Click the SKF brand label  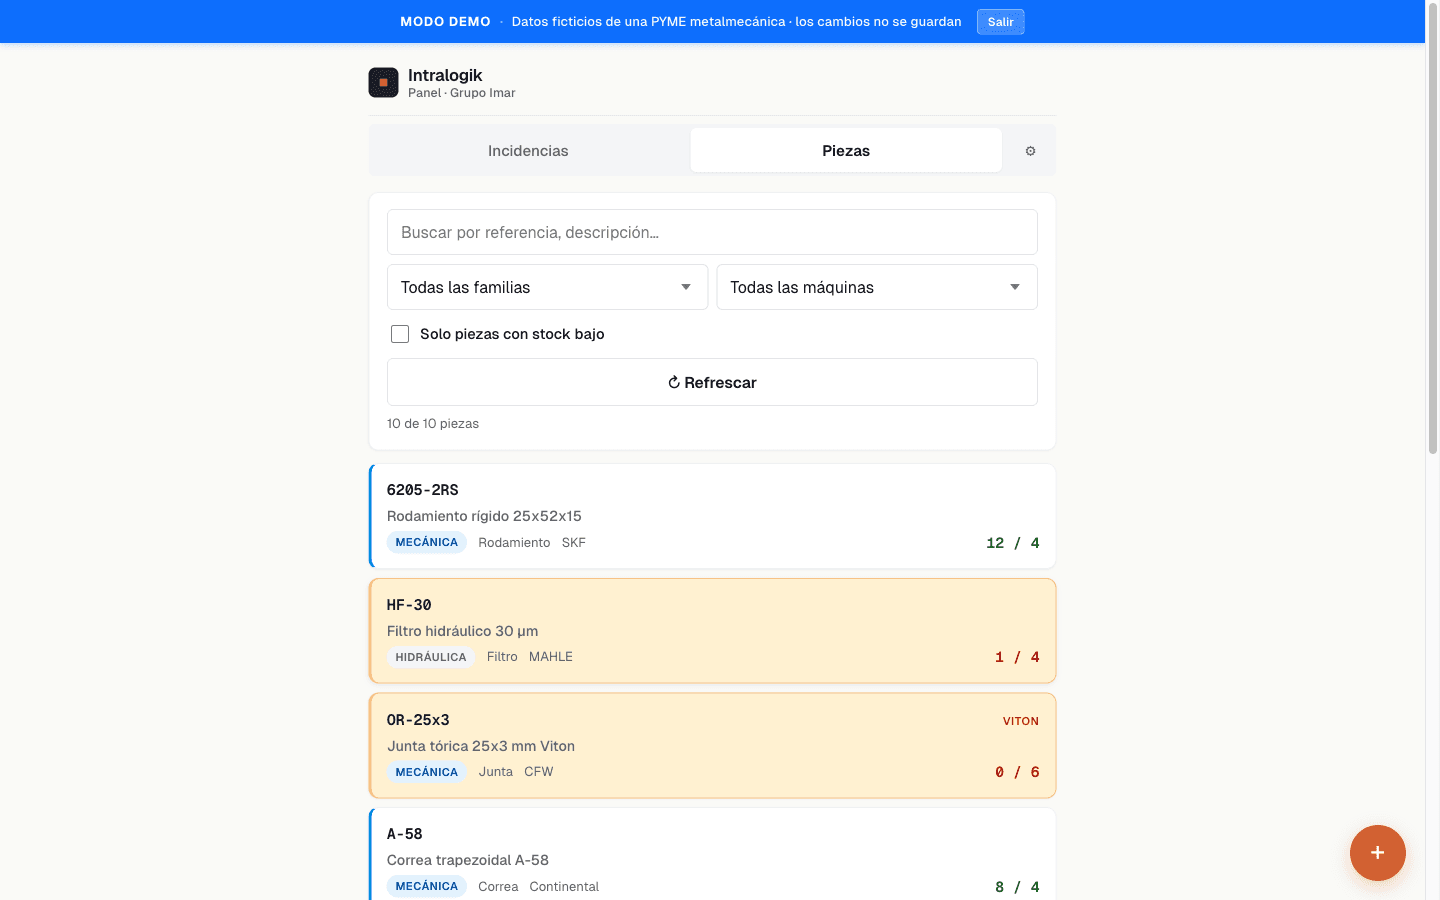point(574,542)
